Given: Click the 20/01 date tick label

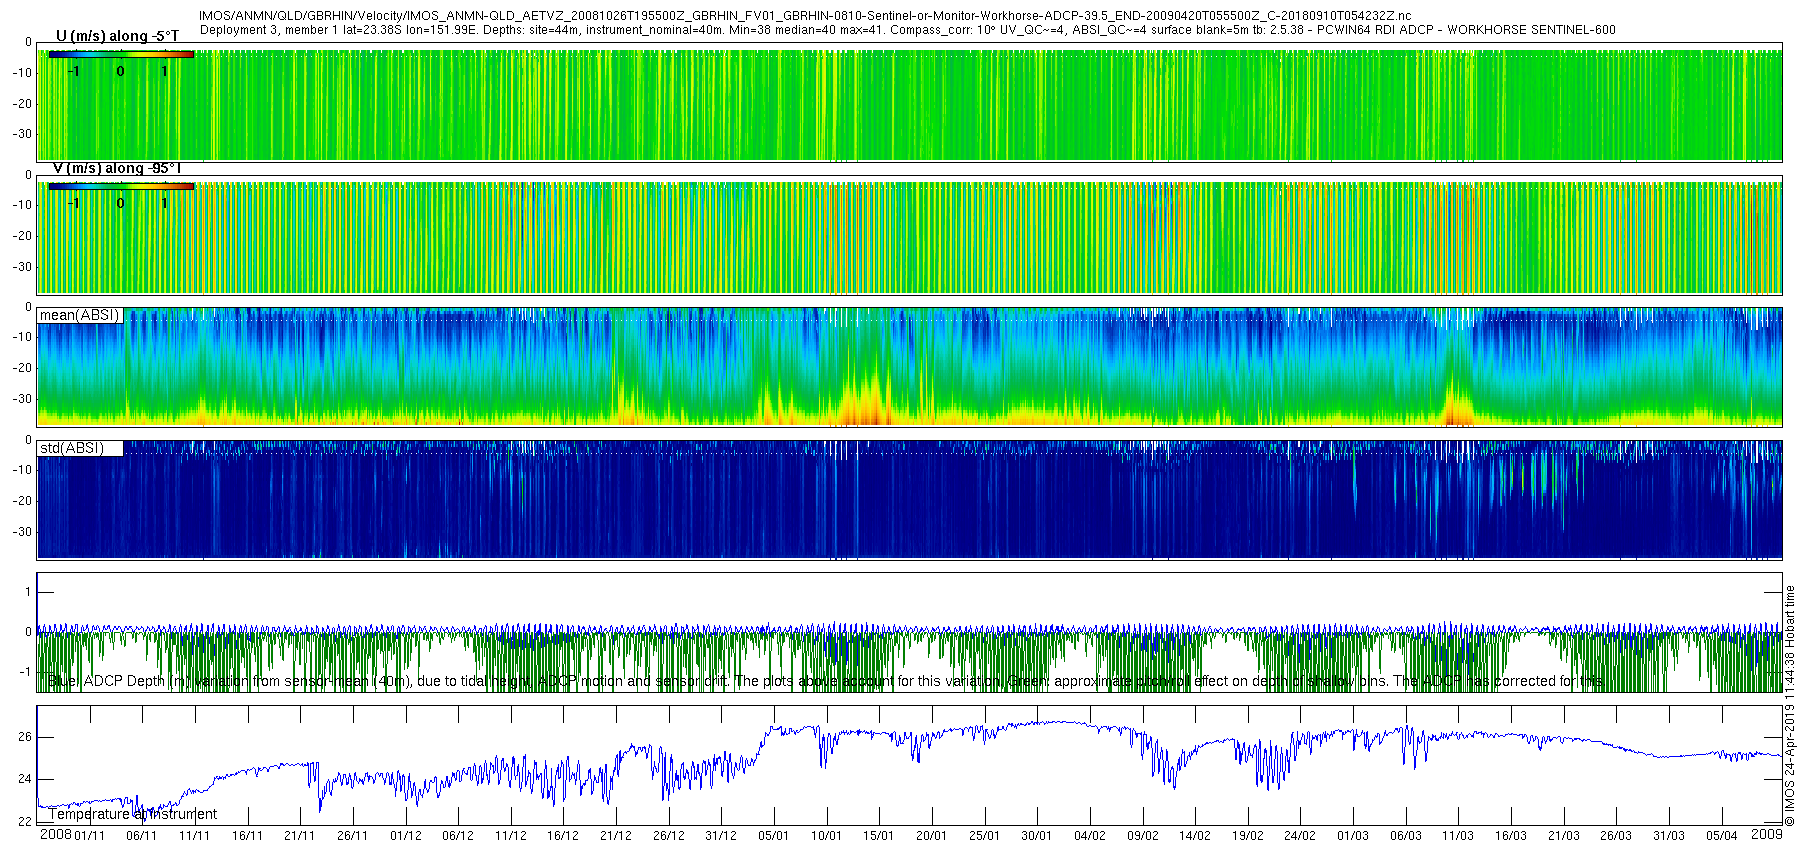Looking at the screenshot, I should (931, 836).
